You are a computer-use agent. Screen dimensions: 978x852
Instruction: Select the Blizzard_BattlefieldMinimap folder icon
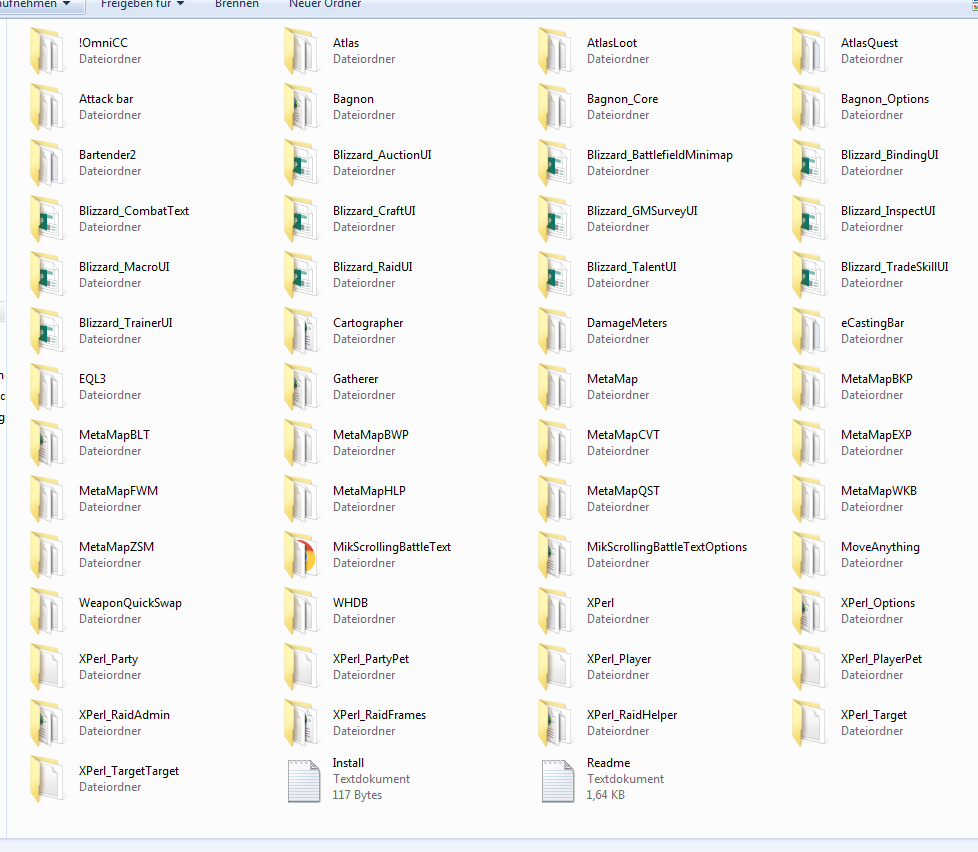click(x=554, y=163)
